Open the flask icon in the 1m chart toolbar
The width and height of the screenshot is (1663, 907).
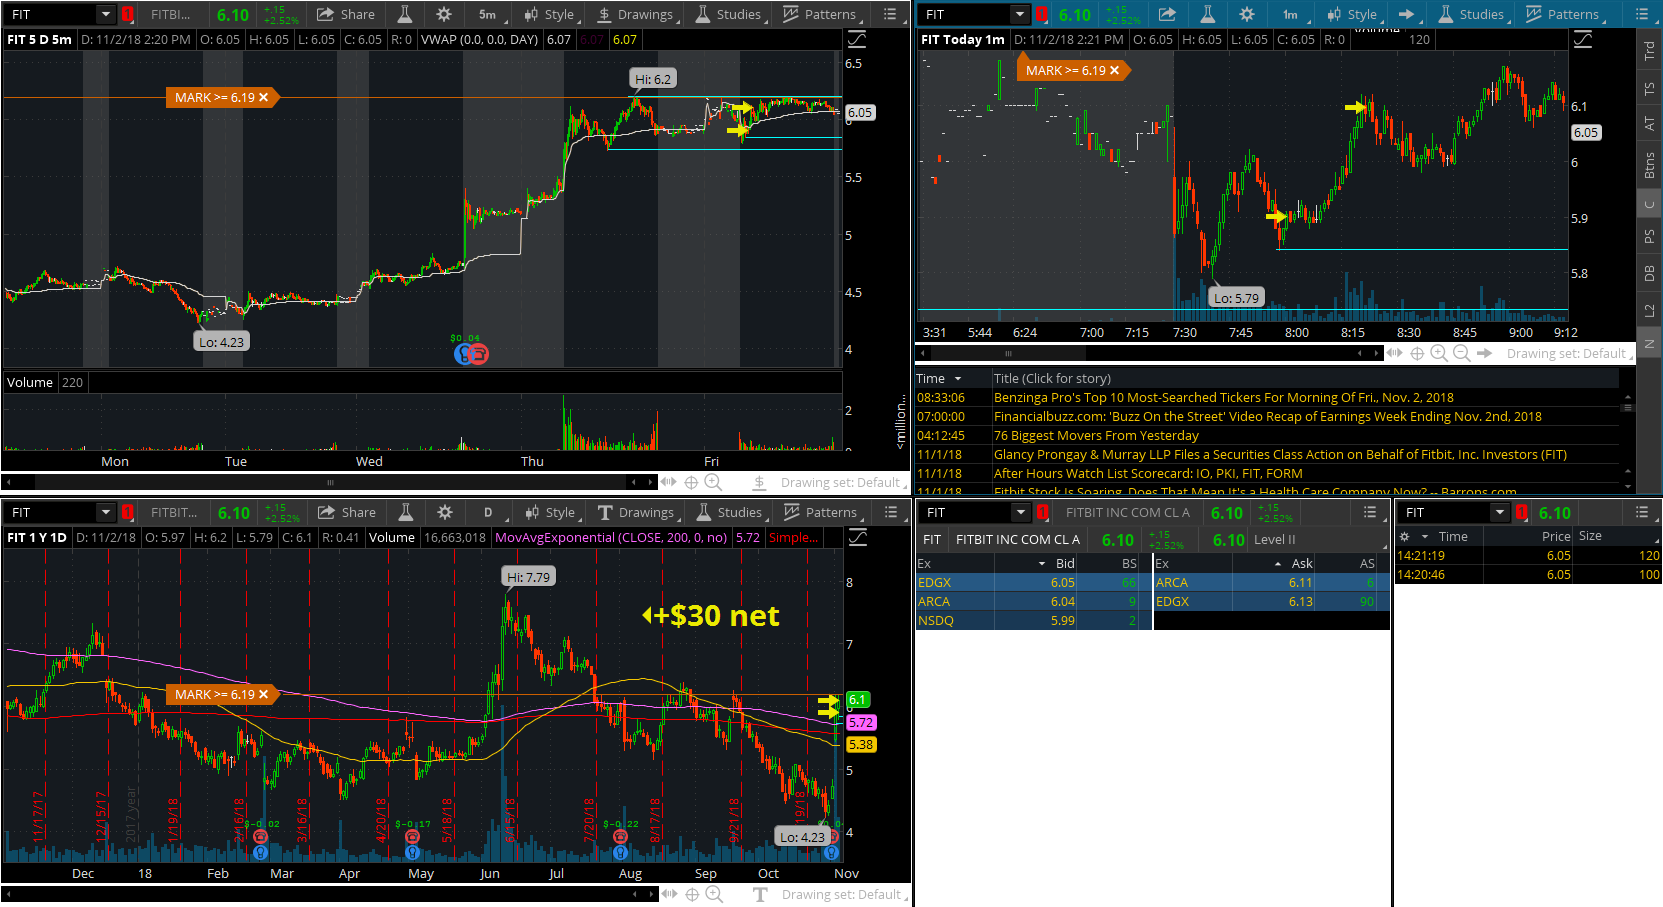(1208, 14)
